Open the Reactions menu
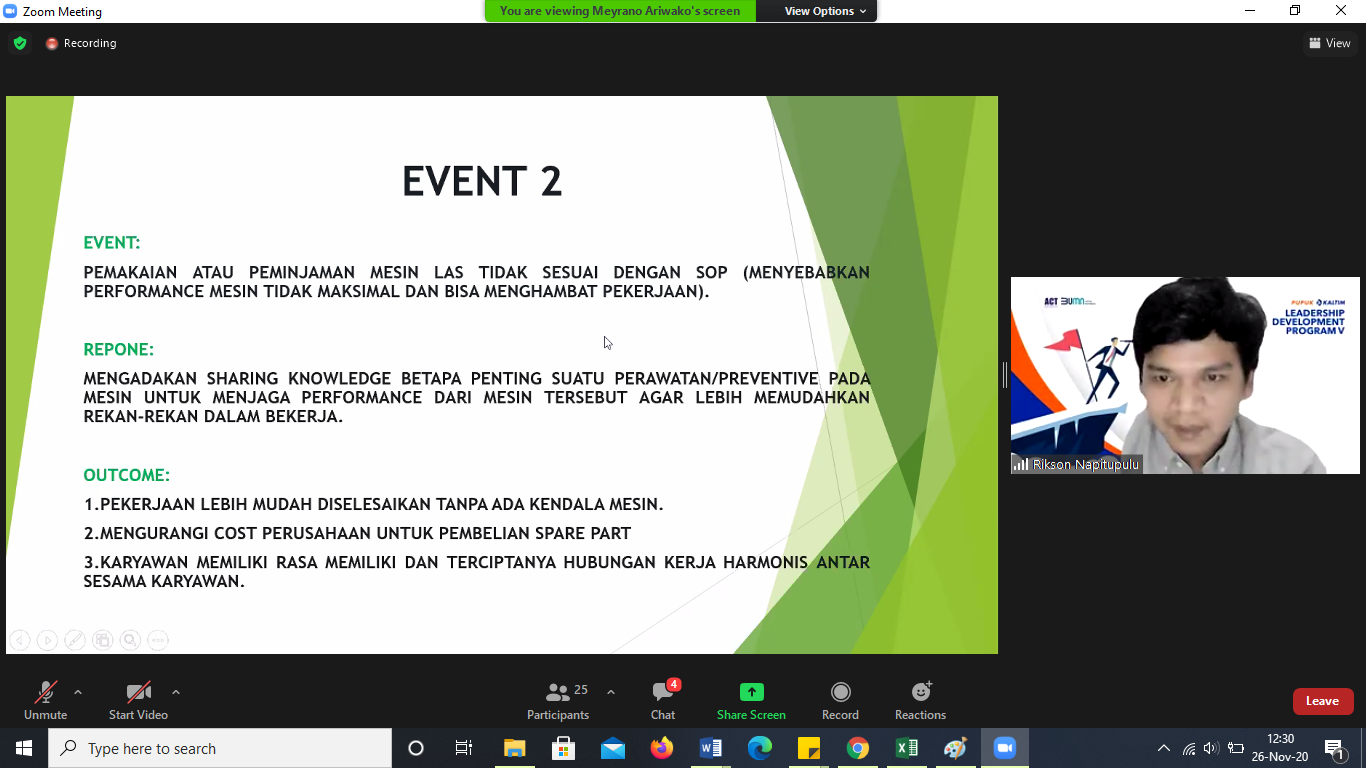 [x=920, y=700]
